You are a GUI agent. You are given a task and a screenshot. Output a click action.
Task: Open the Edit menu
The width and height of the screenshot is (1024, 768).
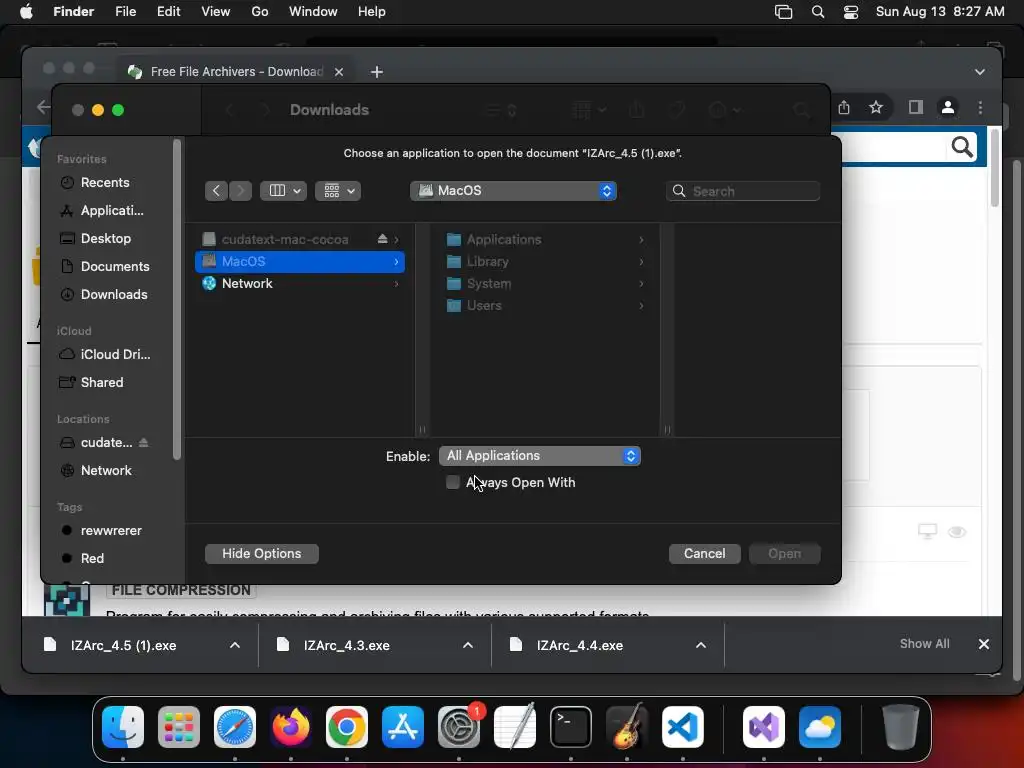[168, 12]
